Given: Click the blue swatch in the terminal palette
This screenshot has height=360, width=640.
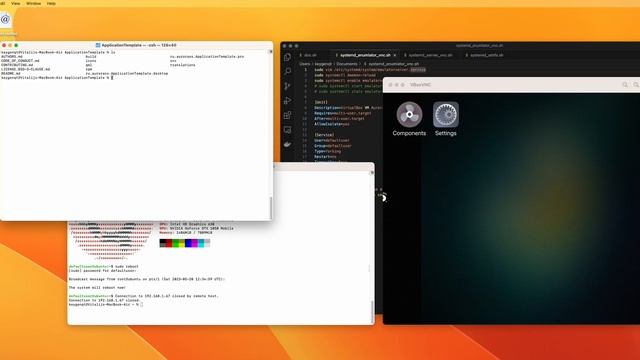Looking at the screenshot, I should [x=188, y=243].
